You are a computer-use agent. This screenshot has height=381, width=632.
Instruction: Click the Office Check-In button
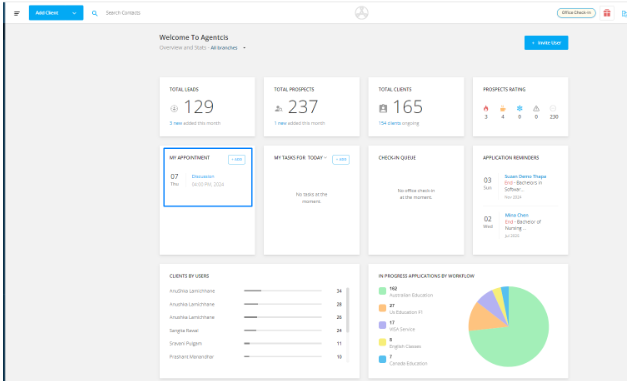[x=576, y=13]
